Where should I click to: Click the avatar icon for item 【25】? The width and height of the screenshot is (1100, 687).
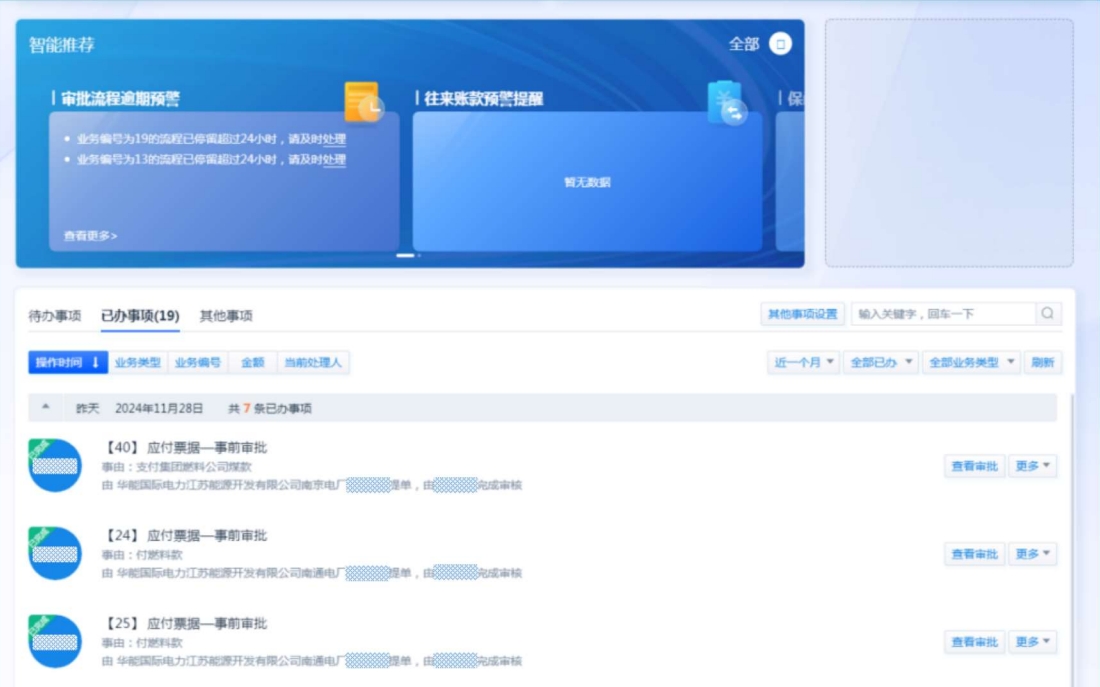(x=55, y=641)
